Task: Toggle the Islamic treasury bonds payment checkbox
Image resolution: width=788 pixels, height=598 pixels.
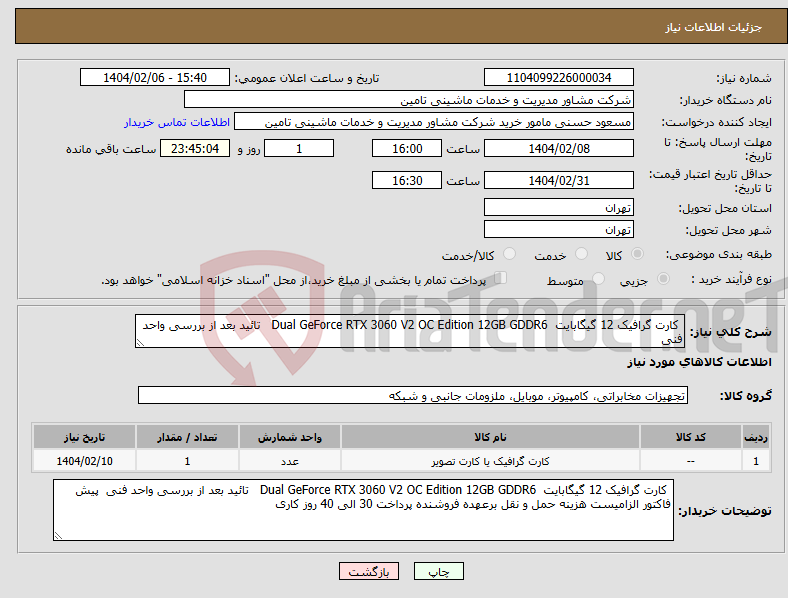Action: (x=501, y=278)
